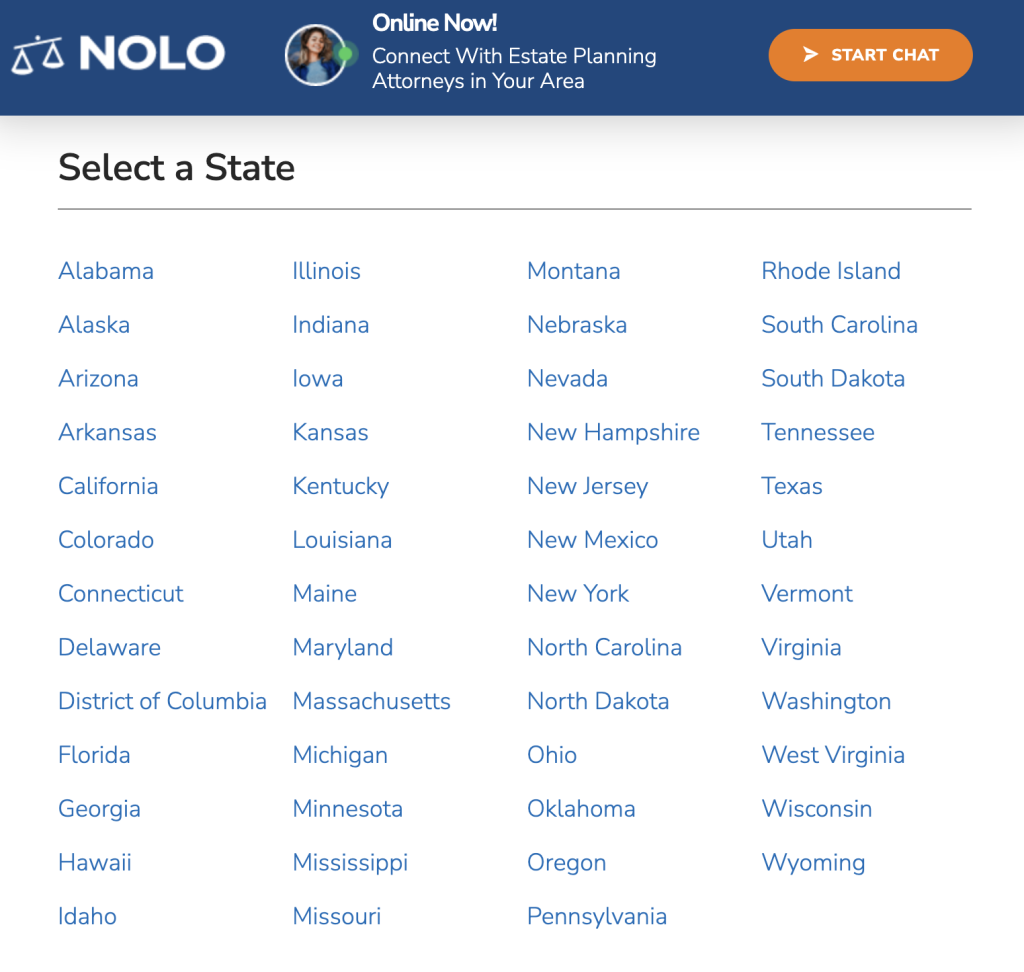Select the California state link

coord(108,486)
